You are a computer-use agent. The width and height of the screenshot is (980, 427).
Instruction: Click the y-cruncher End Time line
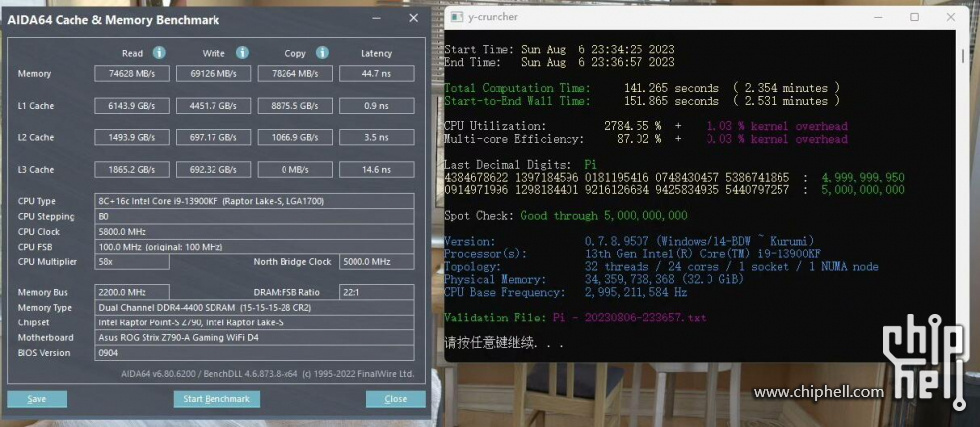tap(559, 62)
